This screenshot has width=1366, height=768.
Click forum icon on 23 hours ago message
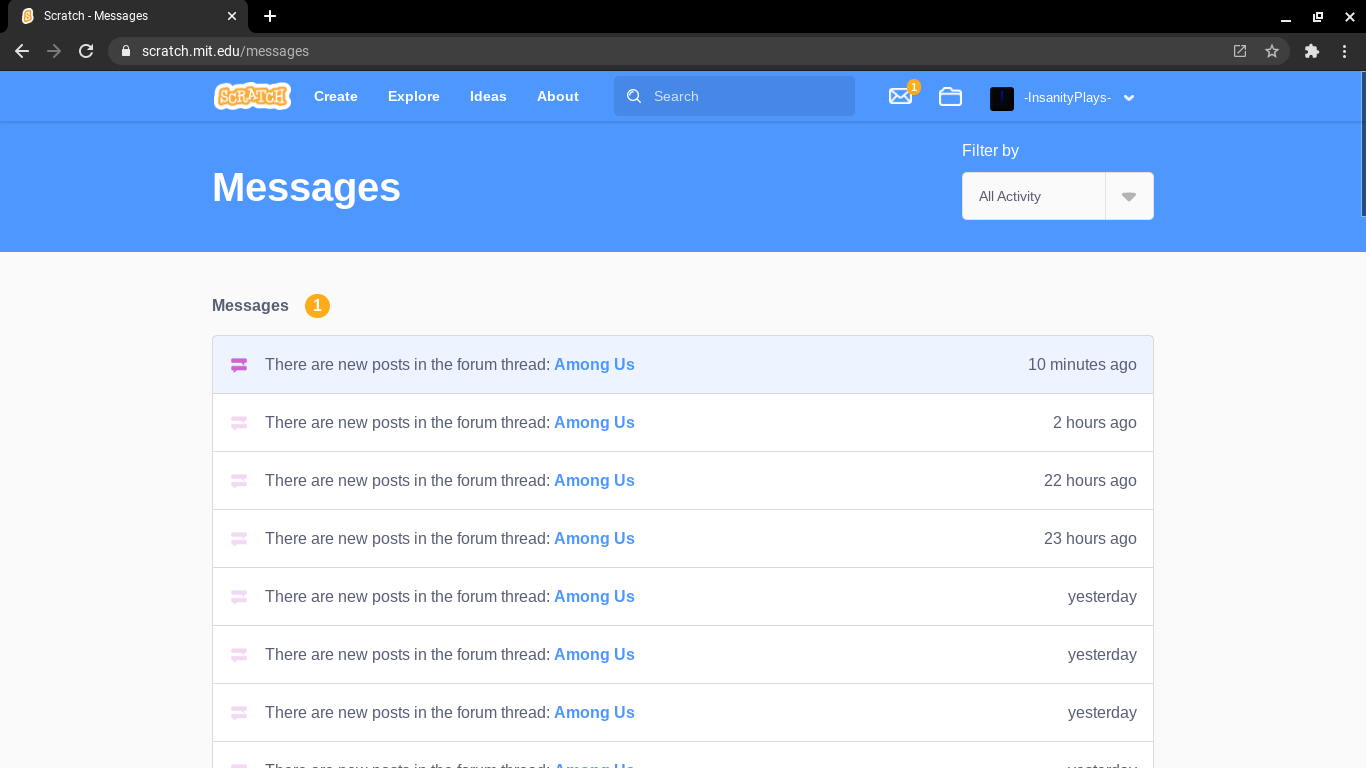tap(239, 539)
